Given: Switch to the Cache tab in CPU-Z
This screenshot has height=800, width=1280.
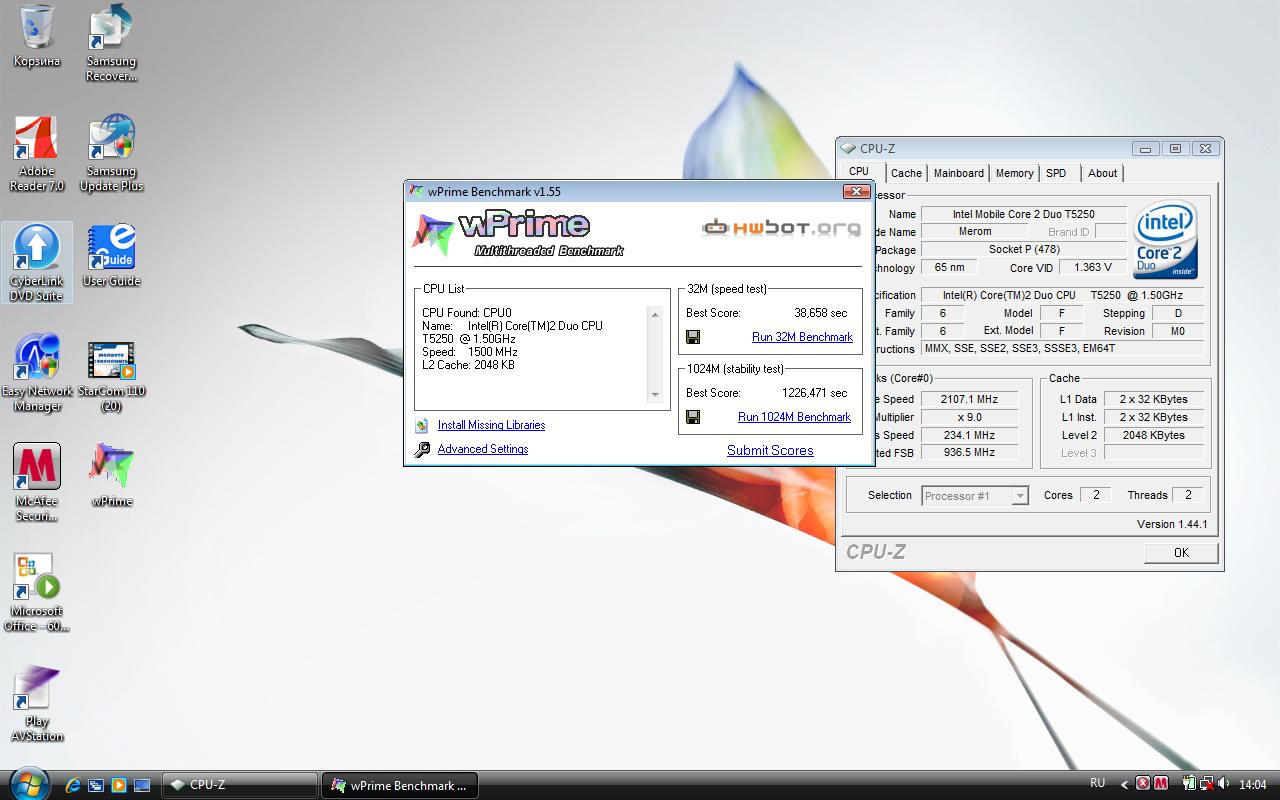Looking at the screenshot, I should (906, 173).
